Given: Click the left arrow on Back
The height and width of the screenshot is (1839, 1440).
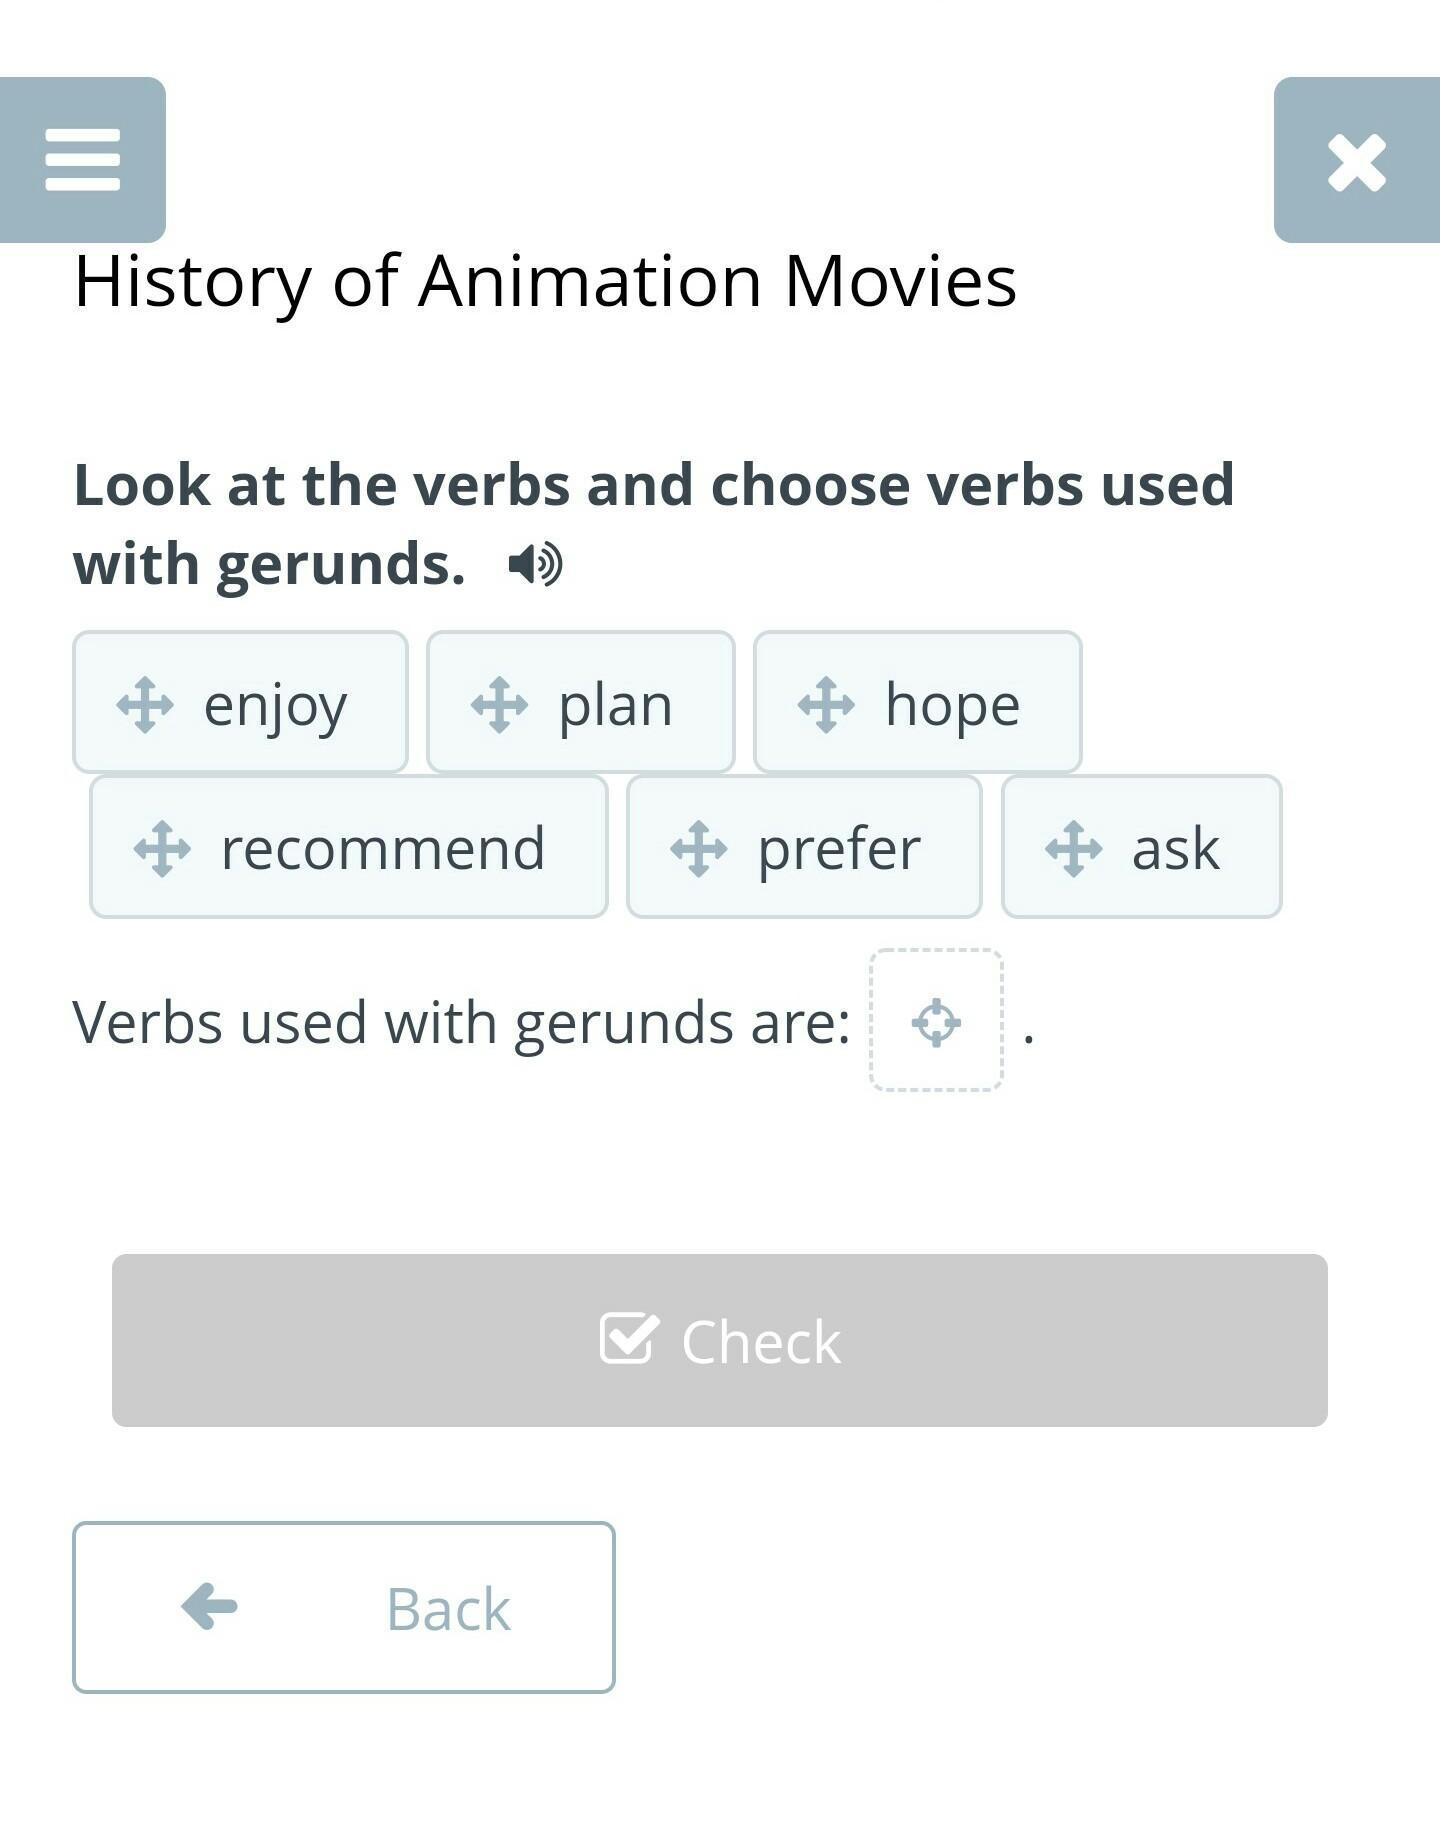Looking at the screenshot, I should coord(209,1607).
